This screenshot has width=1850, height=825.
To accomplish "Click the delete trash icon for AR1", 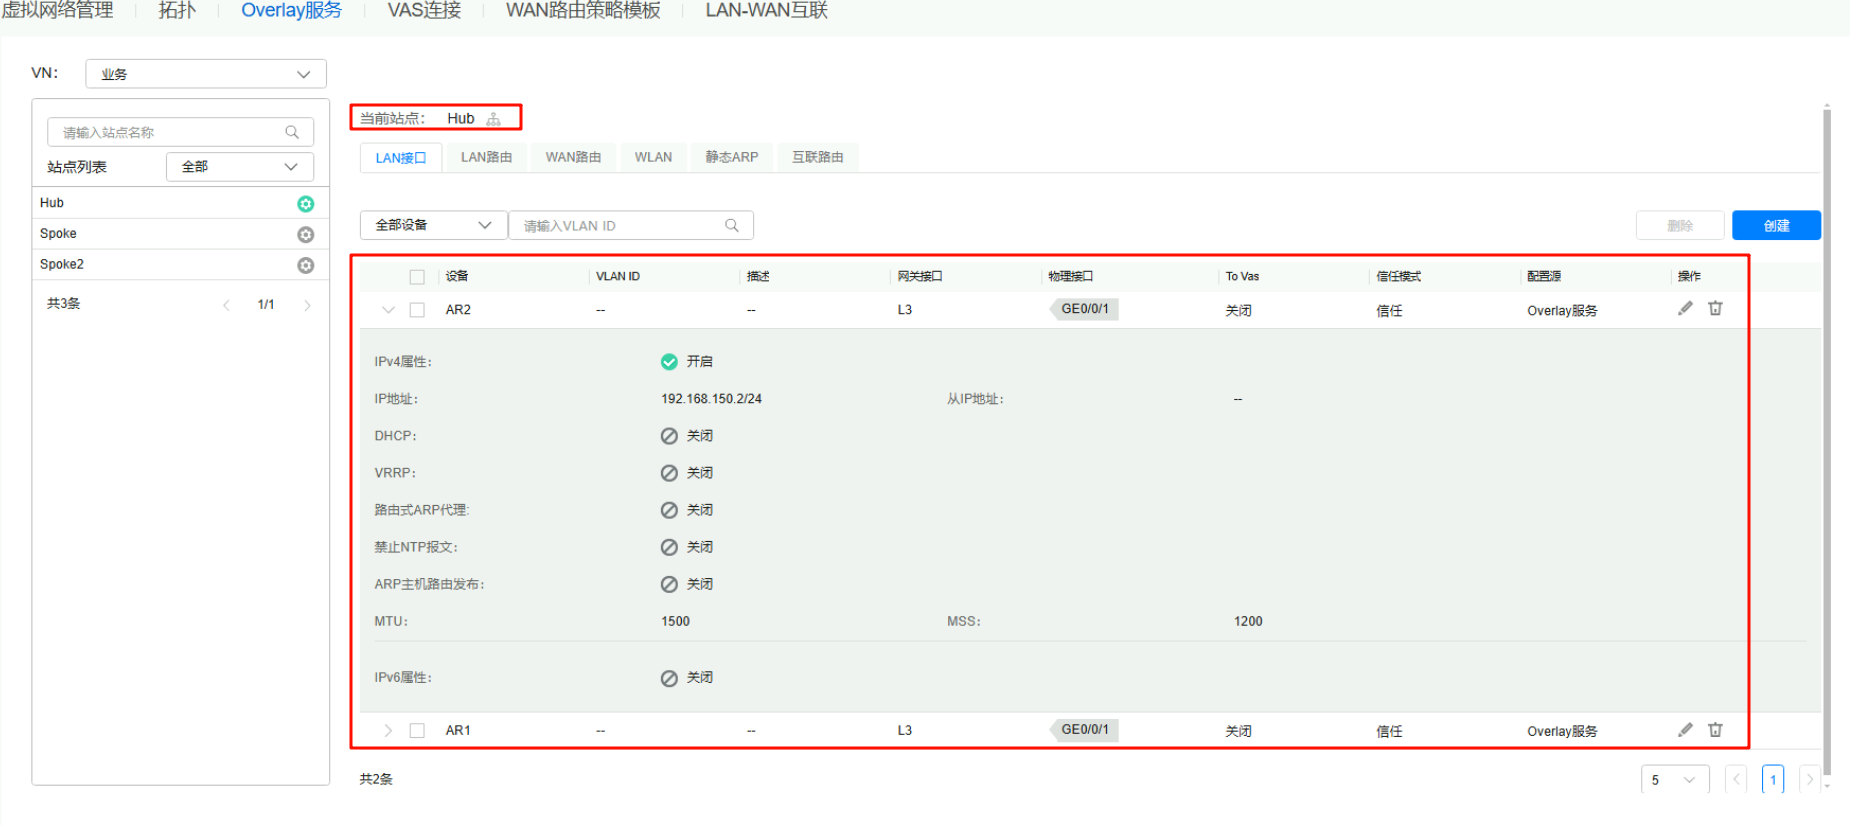I will point(1715,730).
